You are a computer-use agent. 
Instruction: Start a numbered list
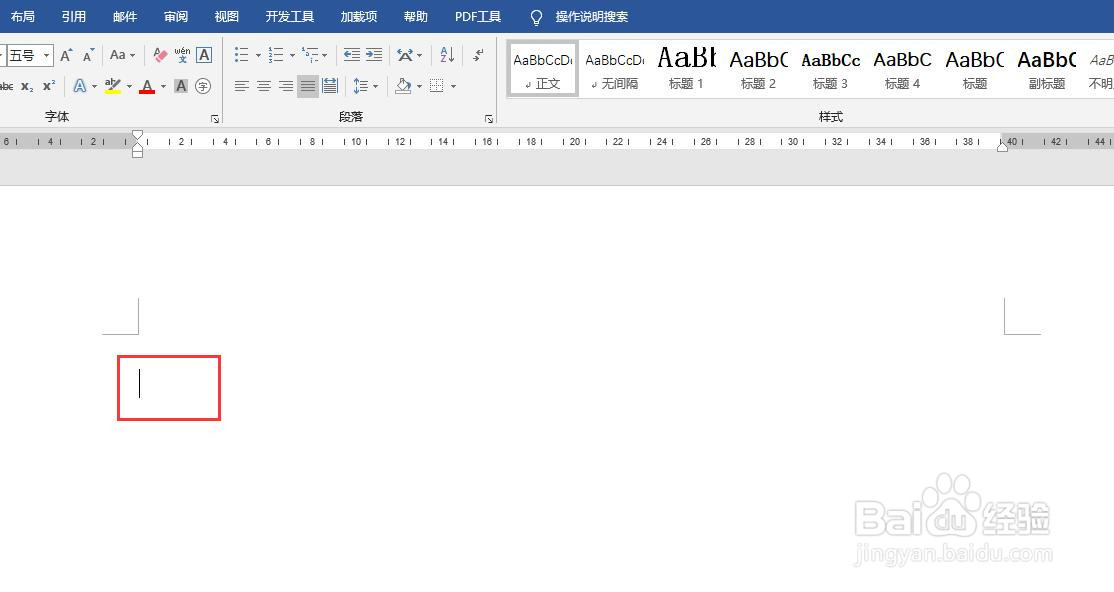[x=276, y=55]
